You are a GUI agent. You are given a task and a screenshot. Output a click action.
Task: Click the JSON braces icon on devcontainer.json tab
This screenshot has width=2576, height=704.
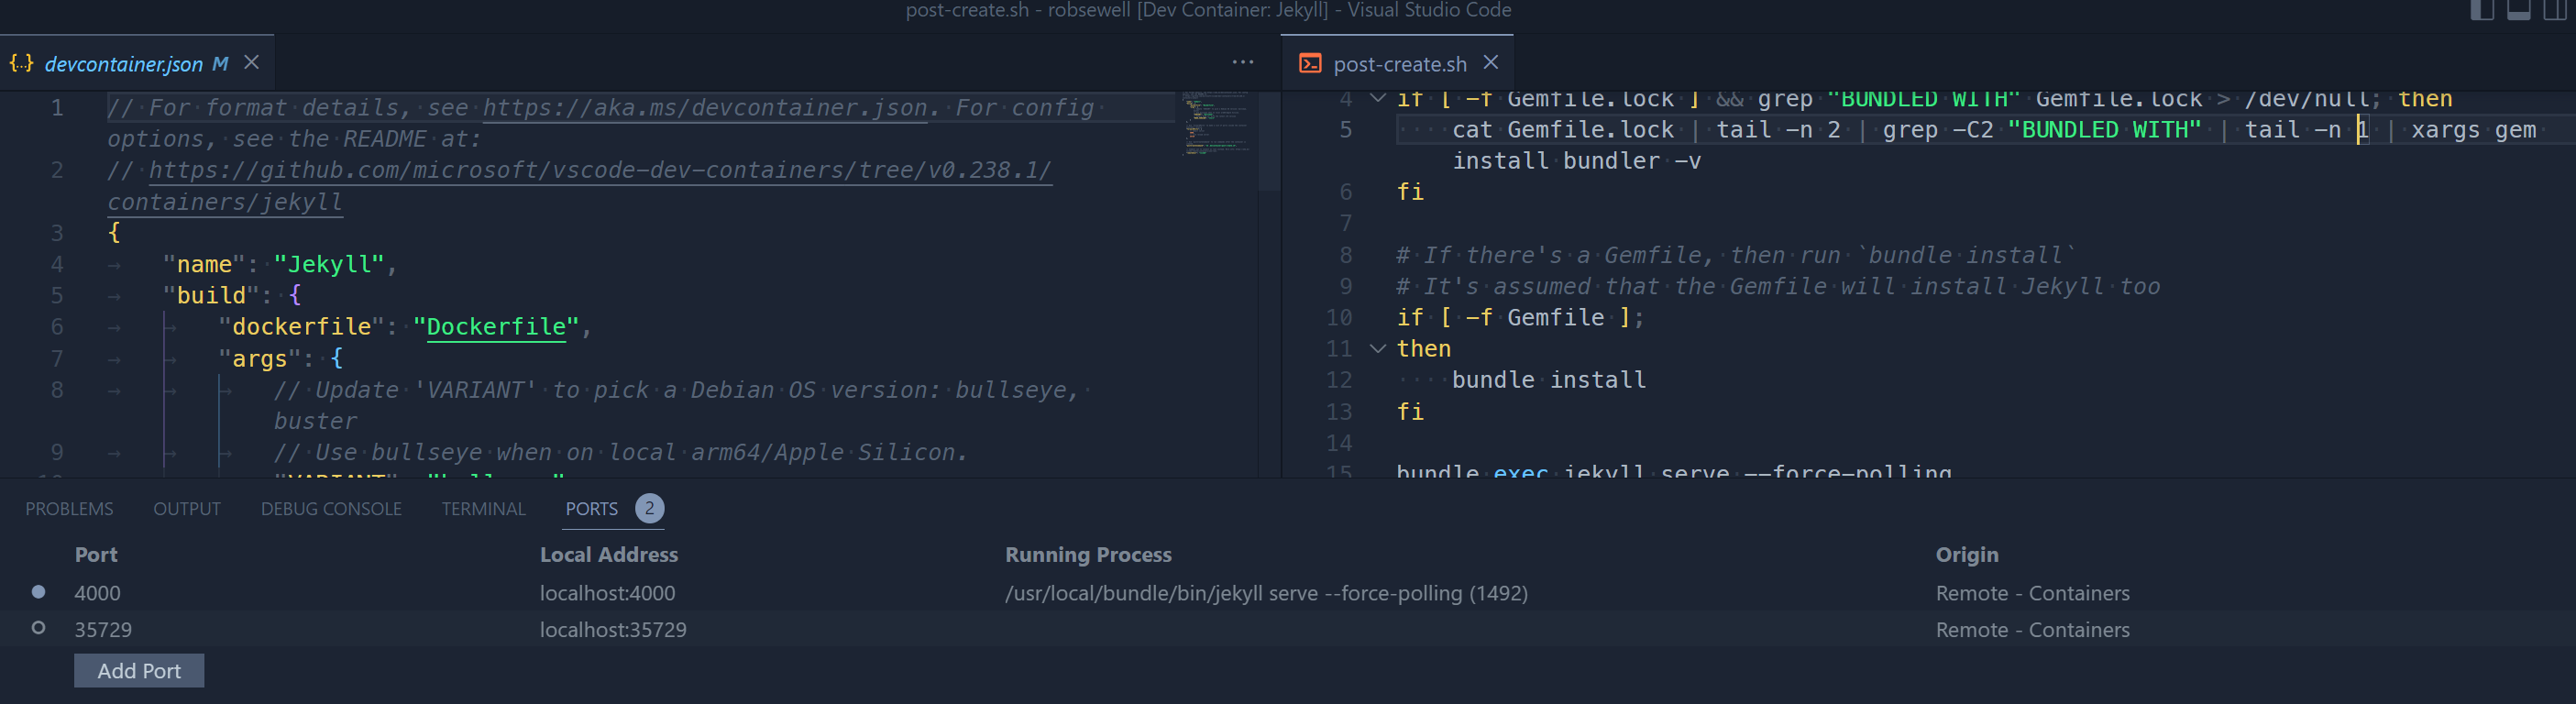22,64
